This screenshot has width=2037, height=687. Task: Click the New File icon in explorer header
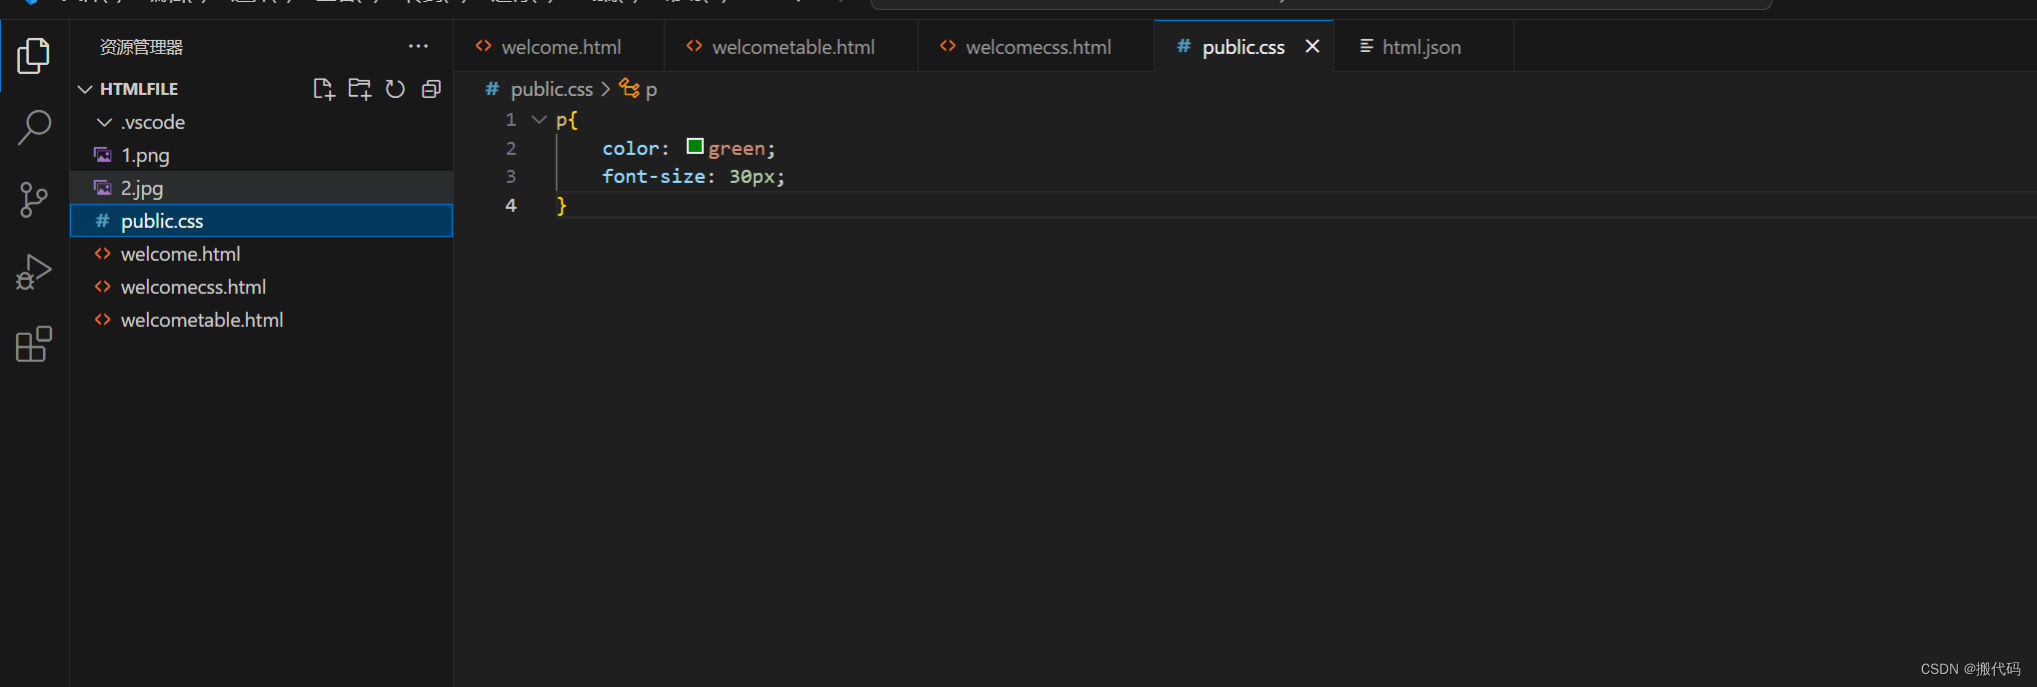(323, 89)
